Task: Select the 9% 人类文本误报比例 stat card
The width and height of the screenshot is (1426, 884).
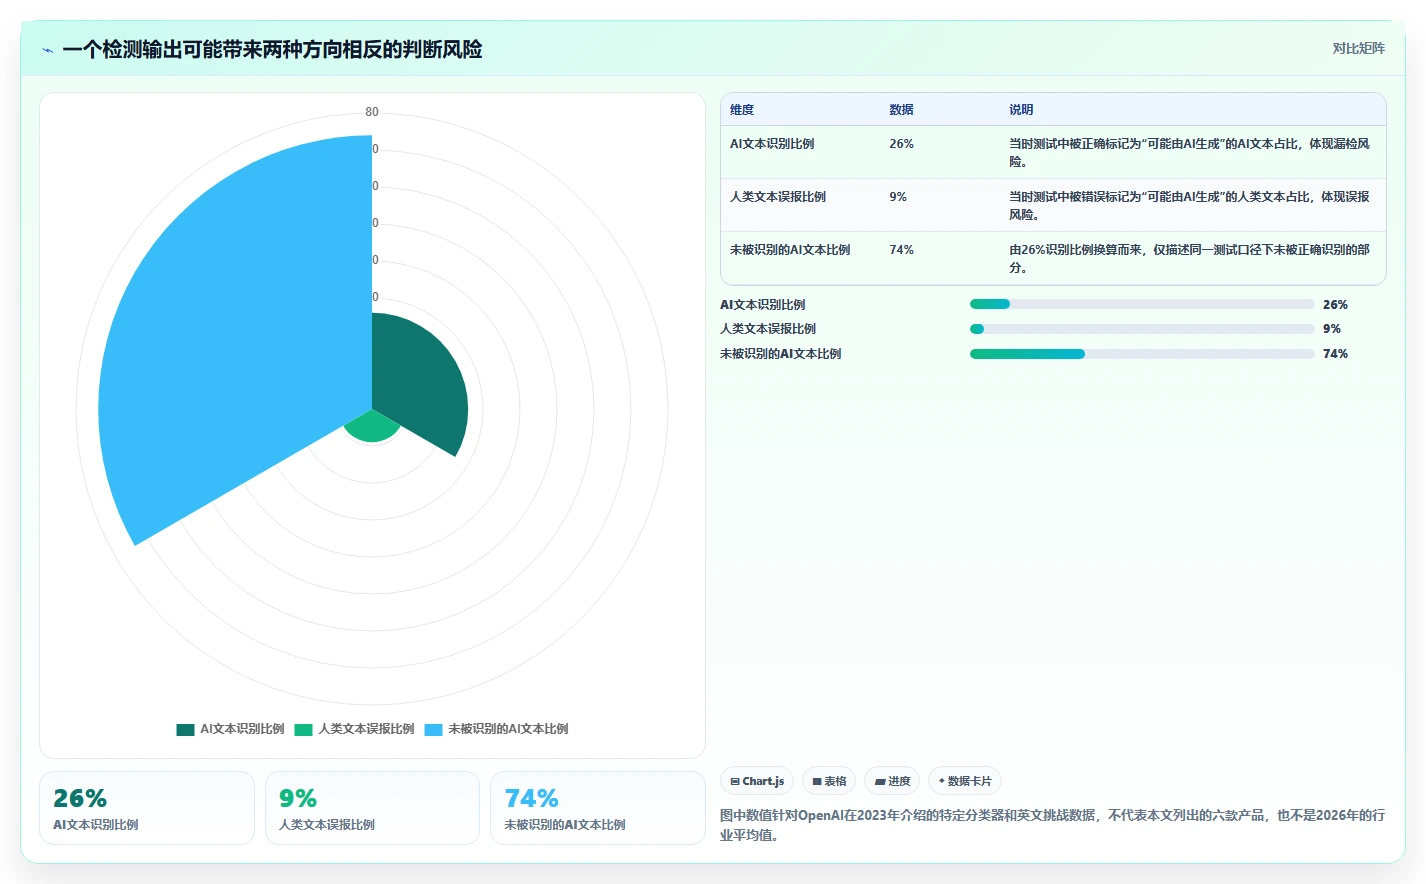Action: (x=372, y=808)
